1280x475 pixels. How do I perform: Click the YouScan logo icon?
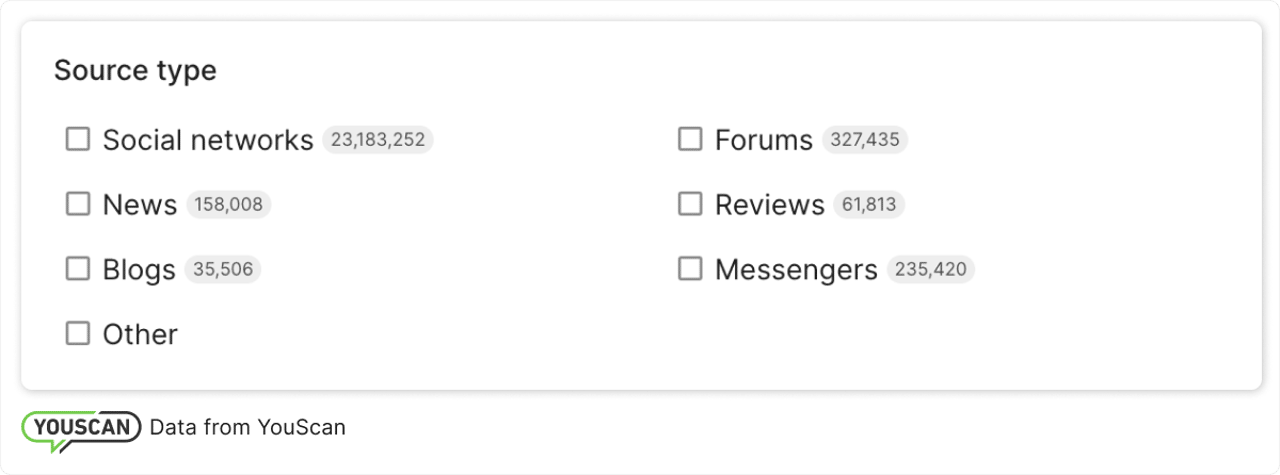coord(81,429)
